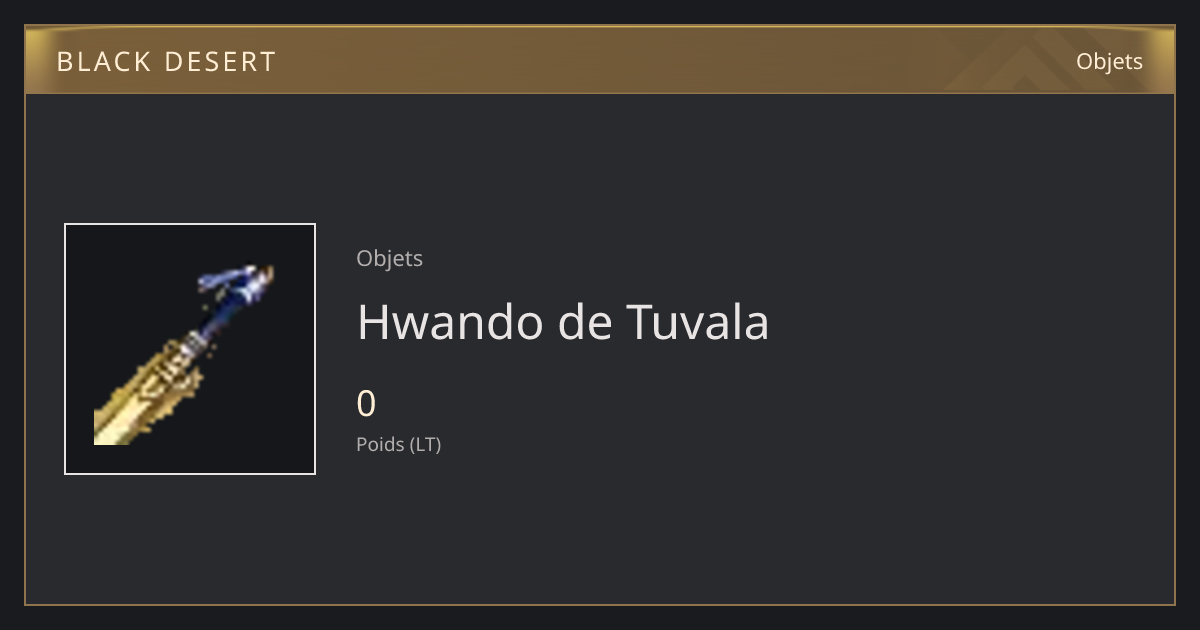This screenshot has width=1200, height=630.
Task: Click the weight value 0
Action: [x=366, y=404]
